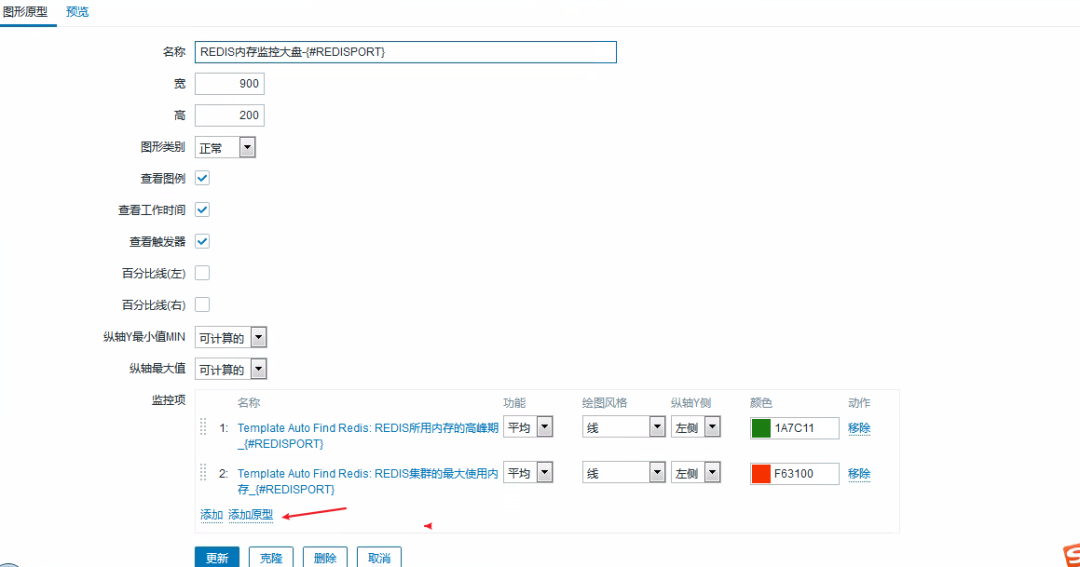Screen dimensions: 1080x567
Task: Click the 更新 button
Action: tap(217, 557)
